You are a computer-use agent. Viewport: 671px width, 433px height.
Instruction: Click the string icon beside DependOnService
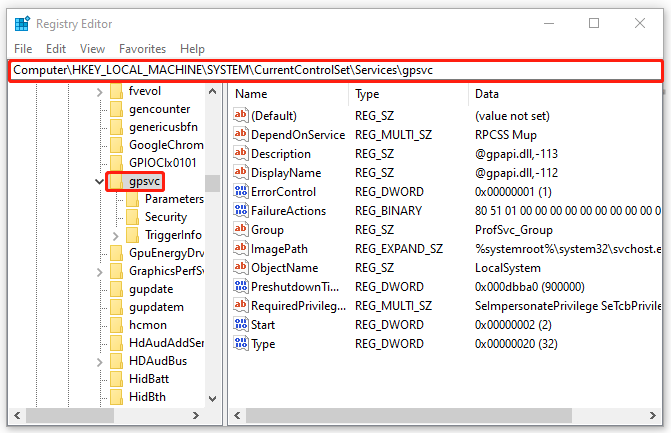click(x=241, y=134)
